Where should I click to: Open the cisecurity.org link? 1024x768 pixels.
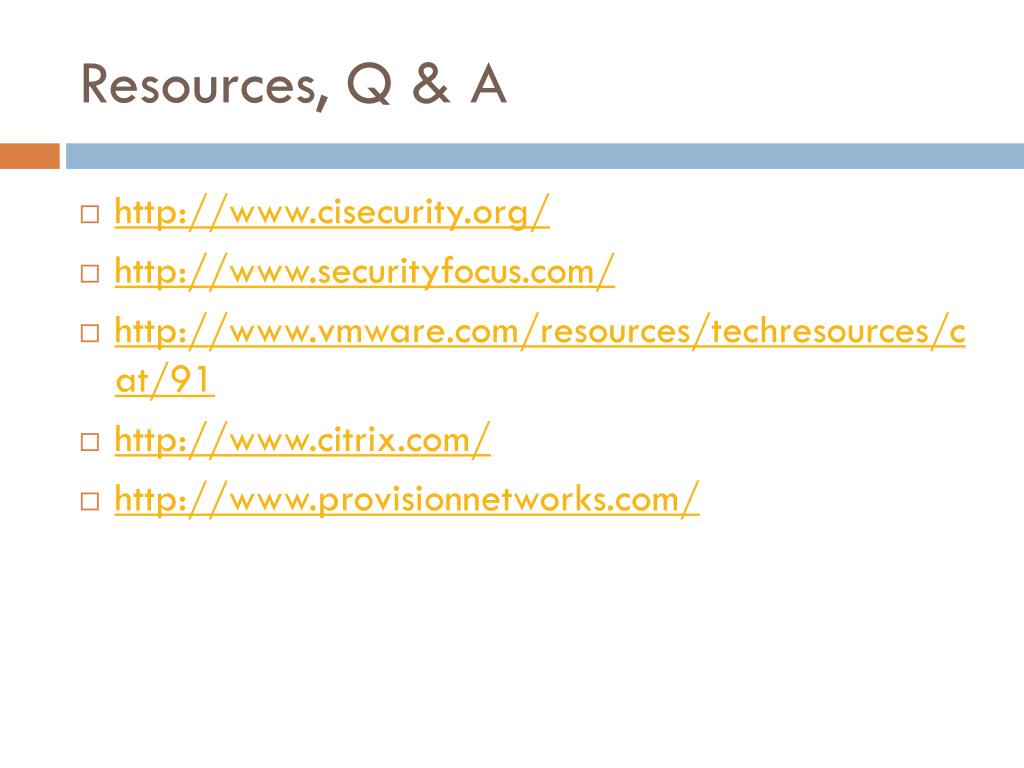332,212
